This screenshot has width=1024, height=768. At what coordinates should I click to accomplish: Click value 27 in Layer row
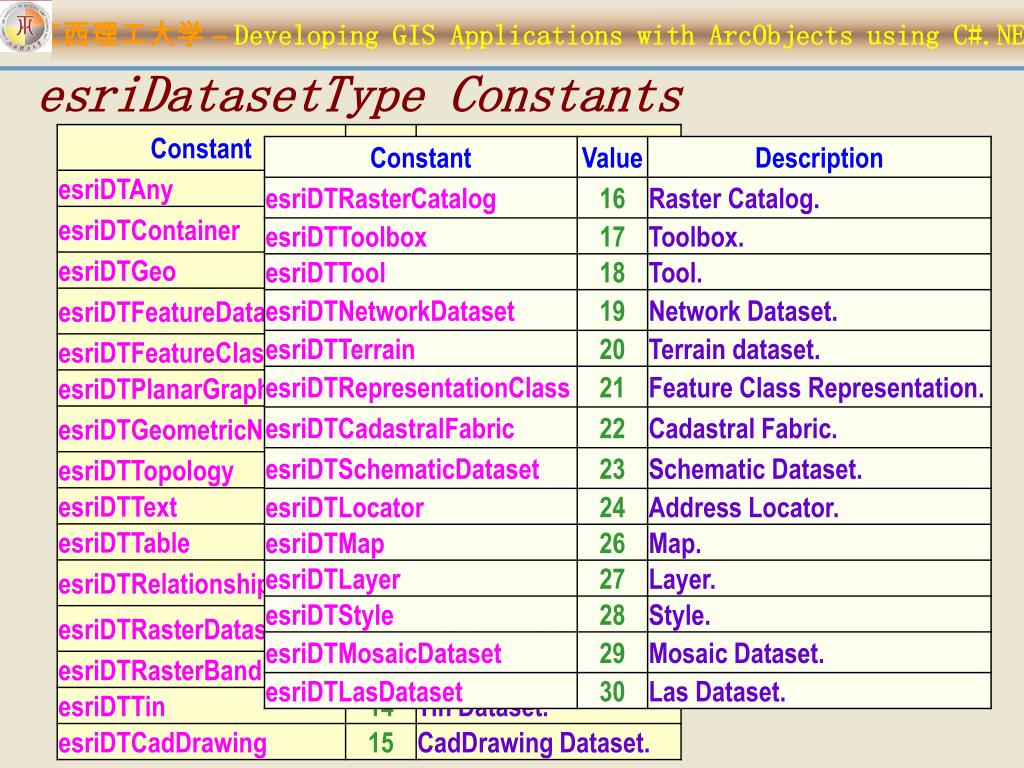coord(612,580)
